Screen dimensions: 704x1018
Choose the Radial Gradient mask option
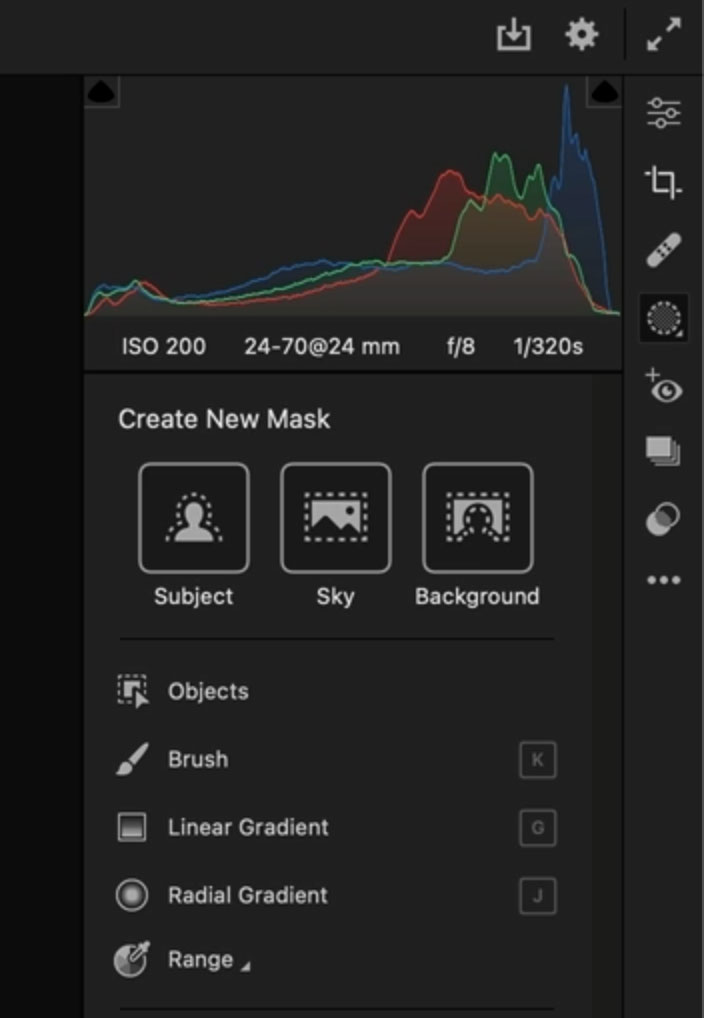[x=248, y=895]
